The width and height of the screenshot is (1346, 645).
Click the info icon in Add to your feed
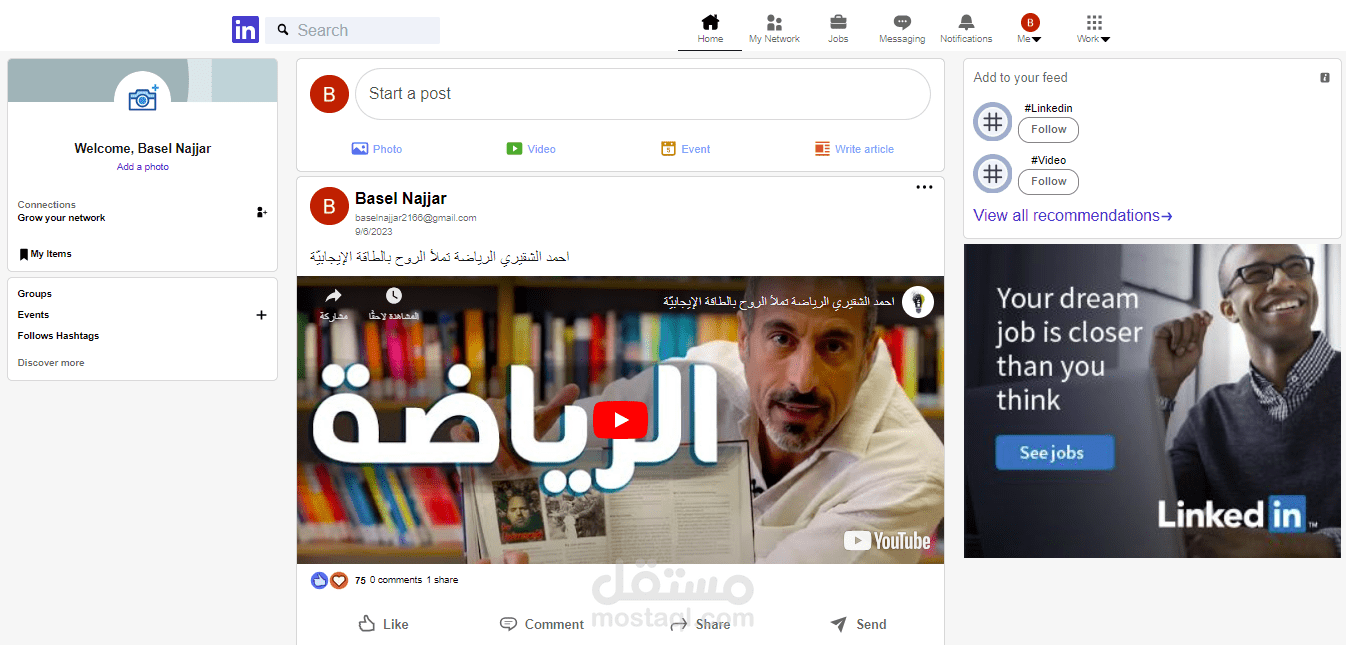click(x=1325, y=78)
